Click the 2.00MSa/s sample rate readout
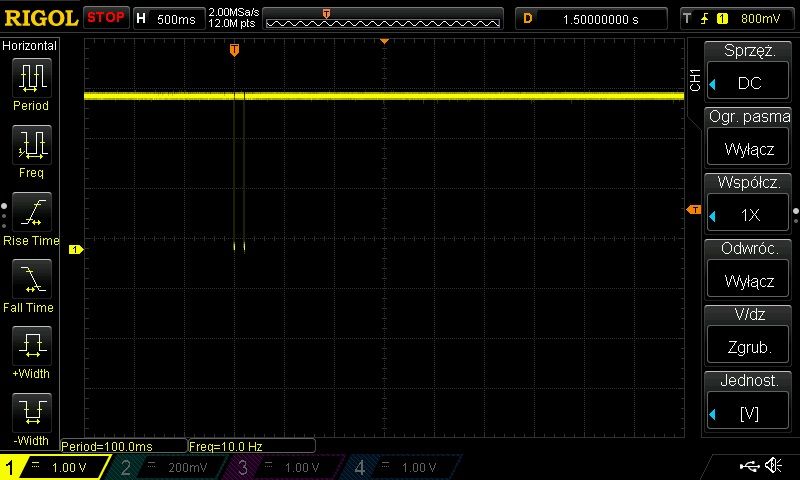This screenshot has height=480, width=800. click(x=234, y=12)
